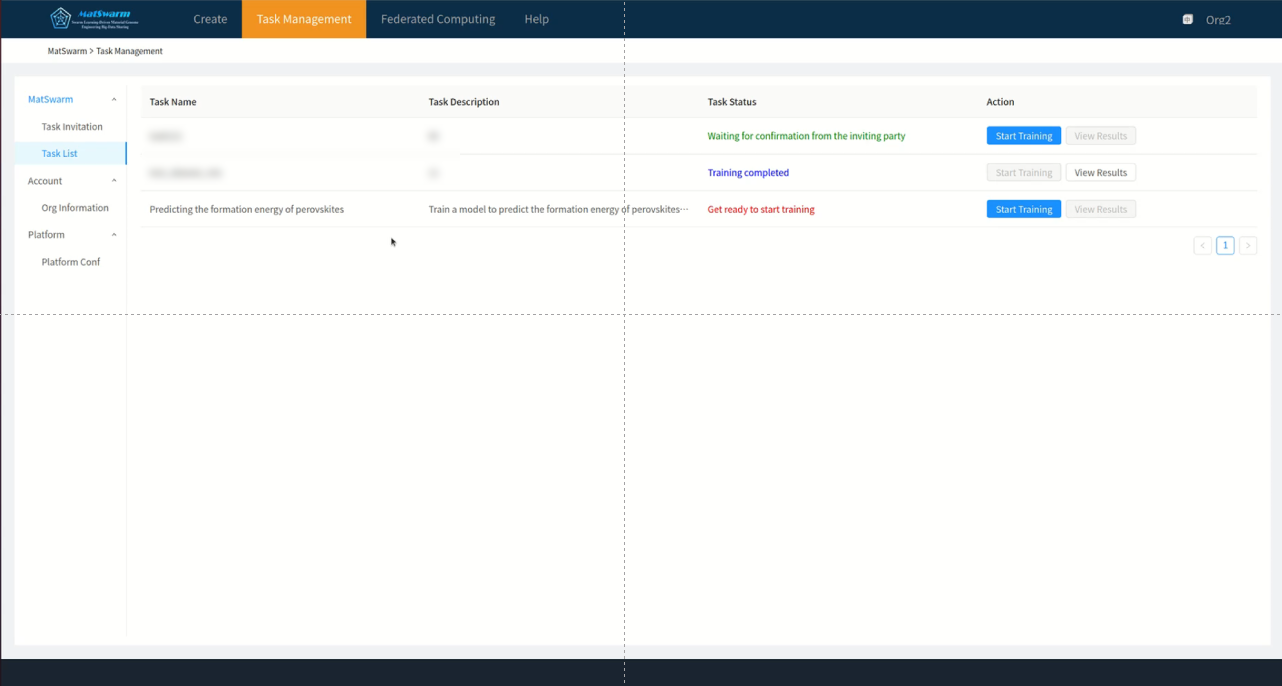View Results for perovskites task
The width and height of the screenshot is (1282, 686).
point(1101,209)
